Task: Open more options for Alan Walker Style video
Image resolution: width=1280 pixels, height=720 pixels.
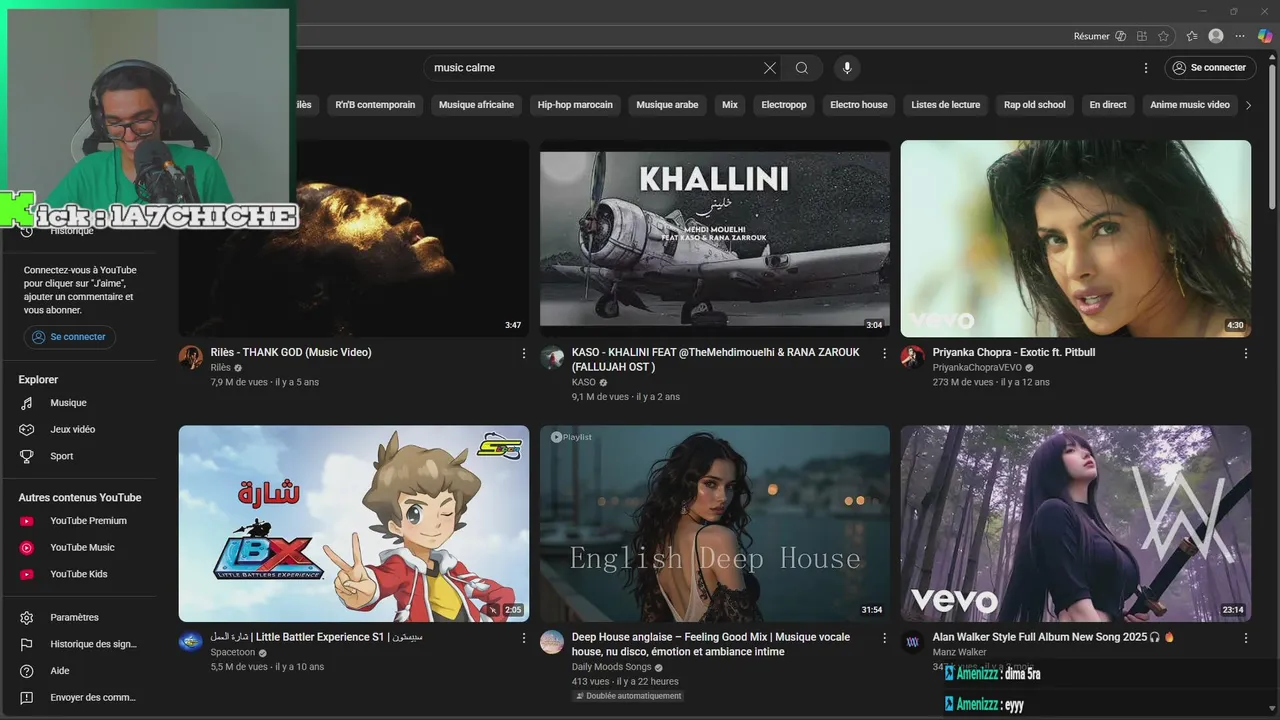Action: click(1246, 638)
